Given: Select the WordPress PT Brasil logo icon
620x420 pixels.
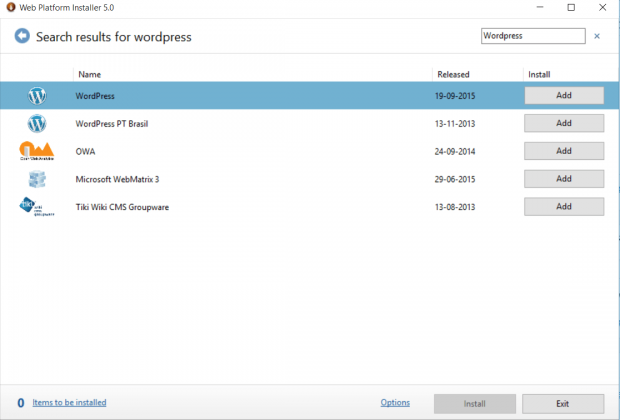Looking at the screenshot, I should (37, 123).
